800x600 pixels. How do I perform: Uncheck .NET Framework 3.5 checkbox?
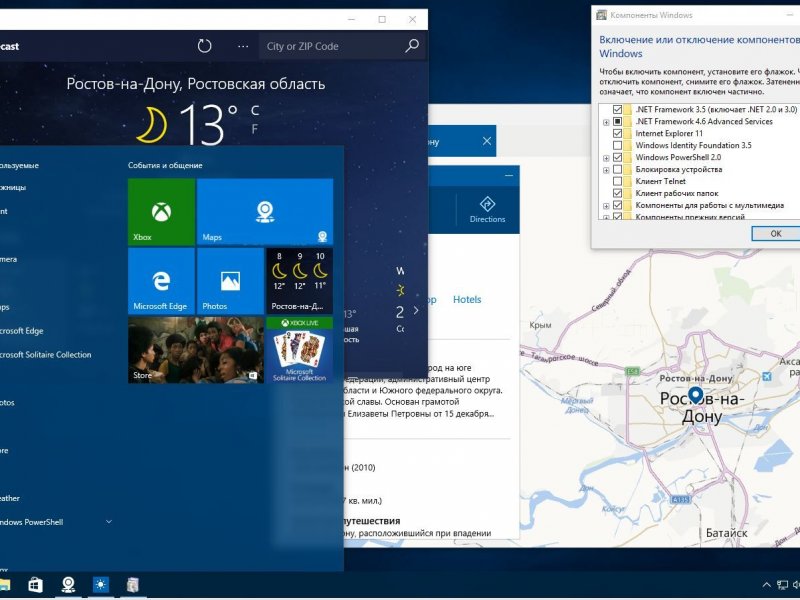(617, 109)
